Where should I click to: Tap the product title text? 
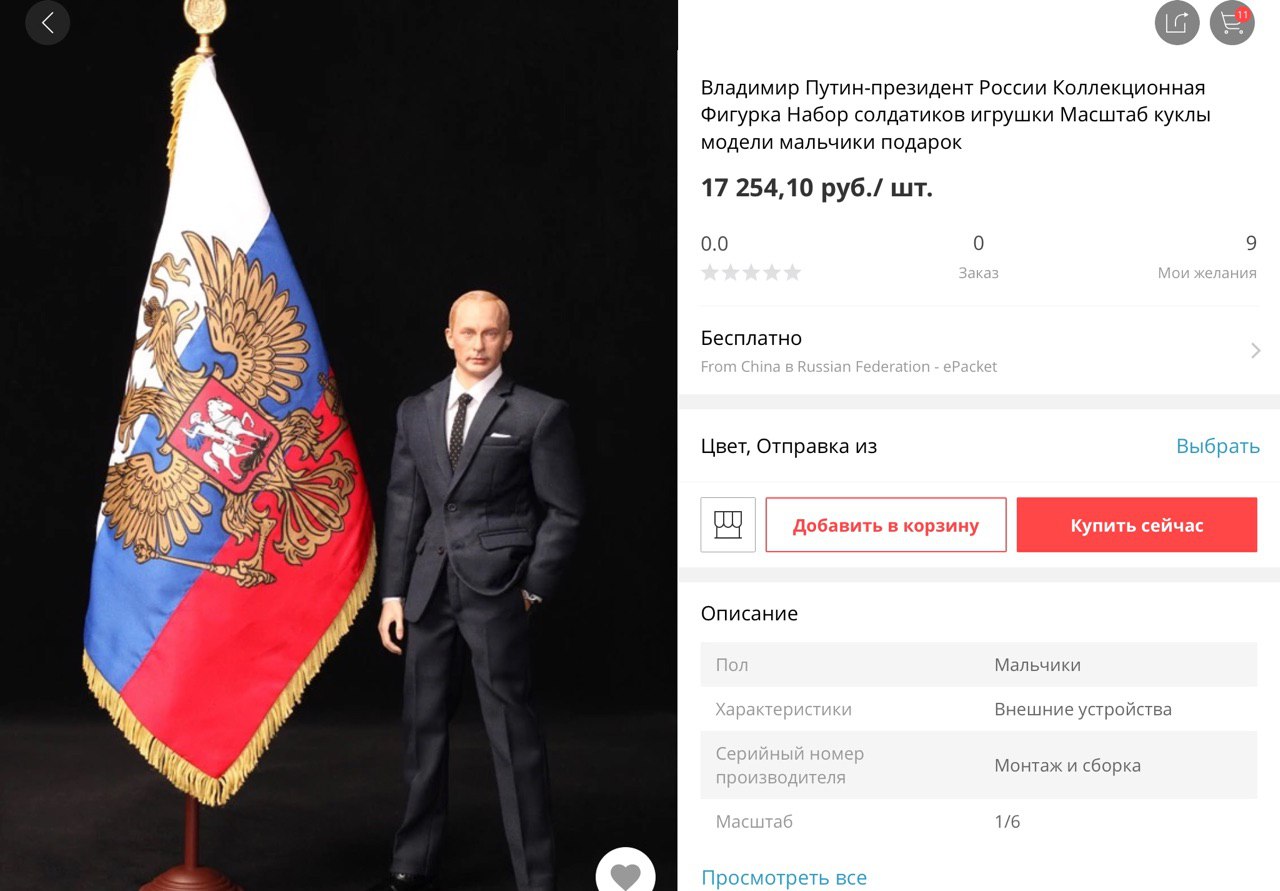click(955, 115)
